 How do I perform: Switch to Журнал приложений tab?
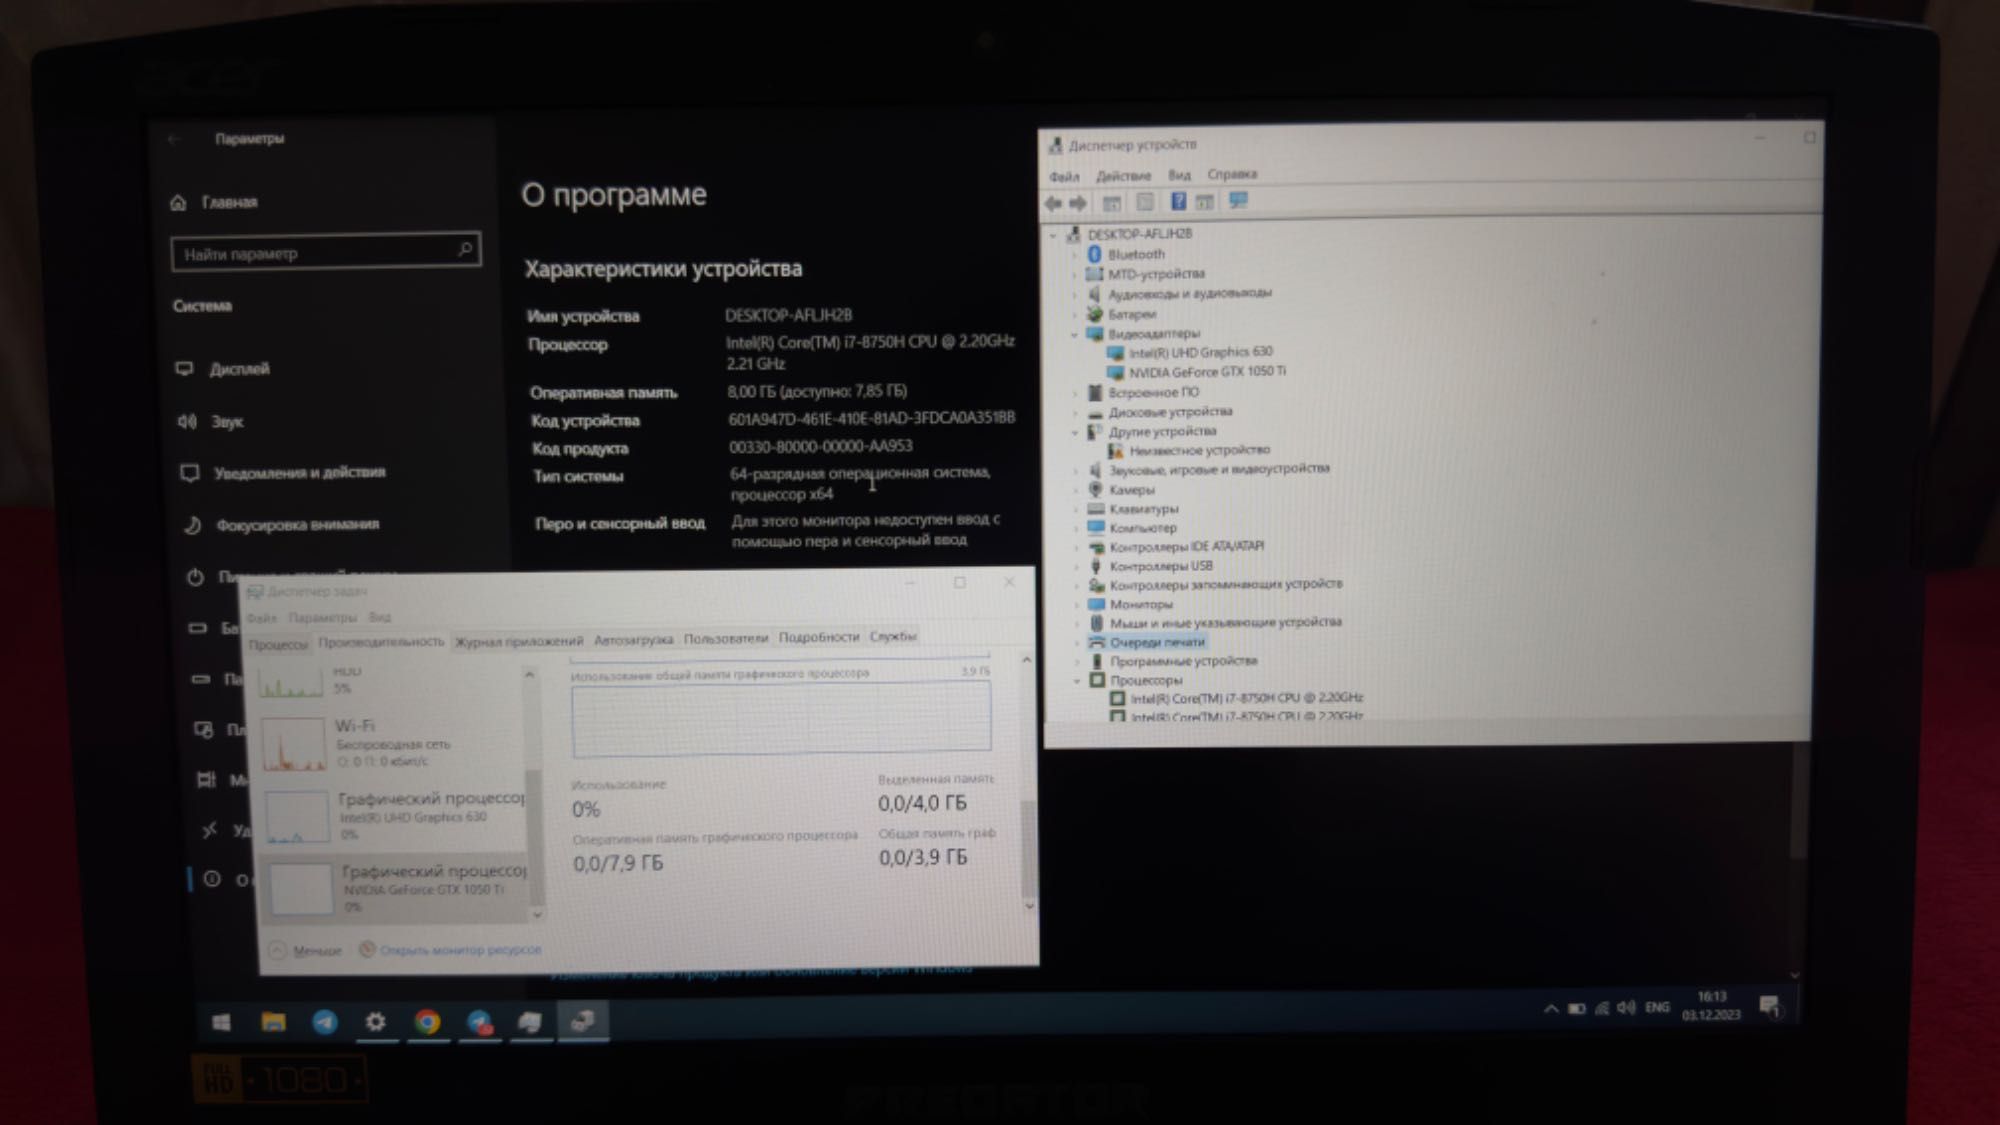[518, 641]
